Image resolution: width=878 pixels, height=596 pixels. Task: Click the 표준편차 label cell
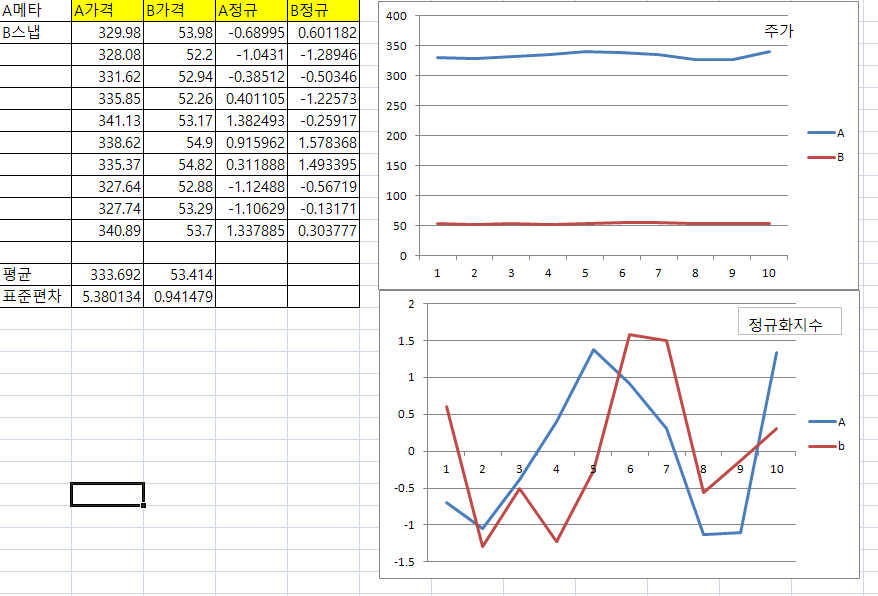pos(36,296)
